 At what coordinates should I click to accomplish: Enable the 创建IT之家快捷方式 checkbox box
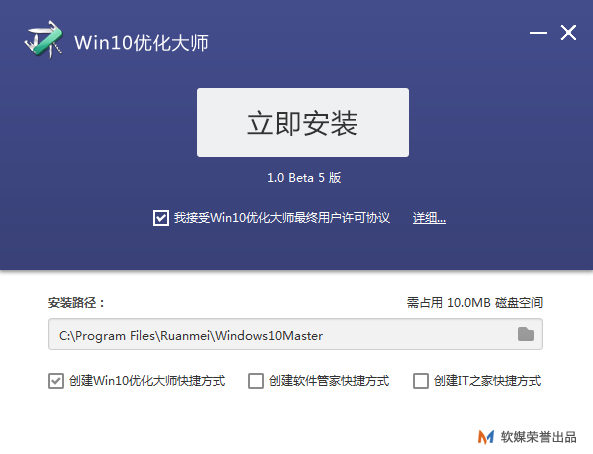tap(421, 381)
